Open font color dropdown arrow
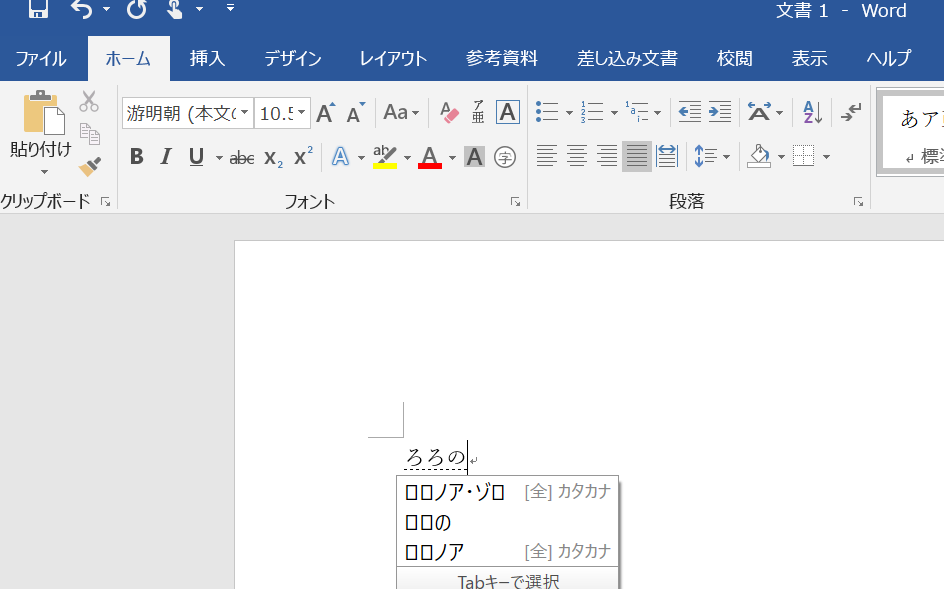This screenshot has width=944, height=589. (x=452, y=158)
